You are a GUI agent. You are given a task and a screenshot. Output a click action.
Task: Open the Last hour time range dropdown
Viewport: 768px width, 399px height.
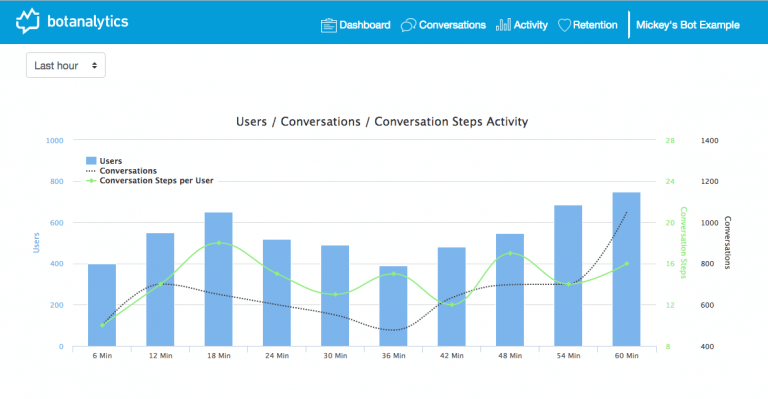pos(66,65)
